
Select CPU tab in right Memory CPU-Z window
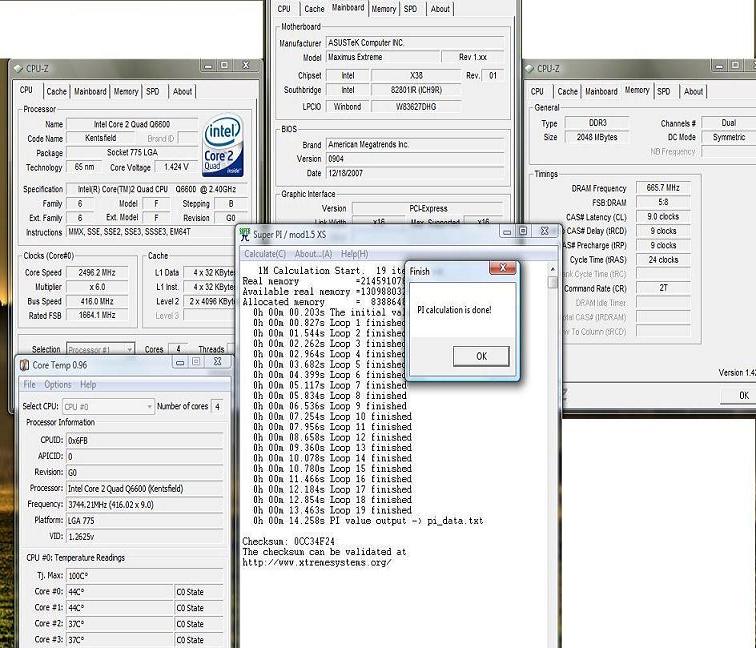(537, 91)
